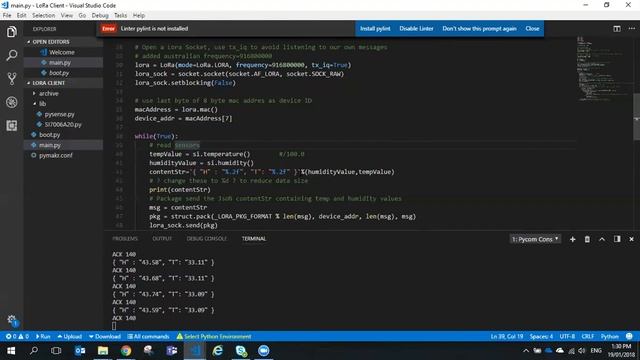Image resolution: width=640 pixels, height=360 pixels.
Task: Open File Explorer from the taskbar
Action: (103, 351)
